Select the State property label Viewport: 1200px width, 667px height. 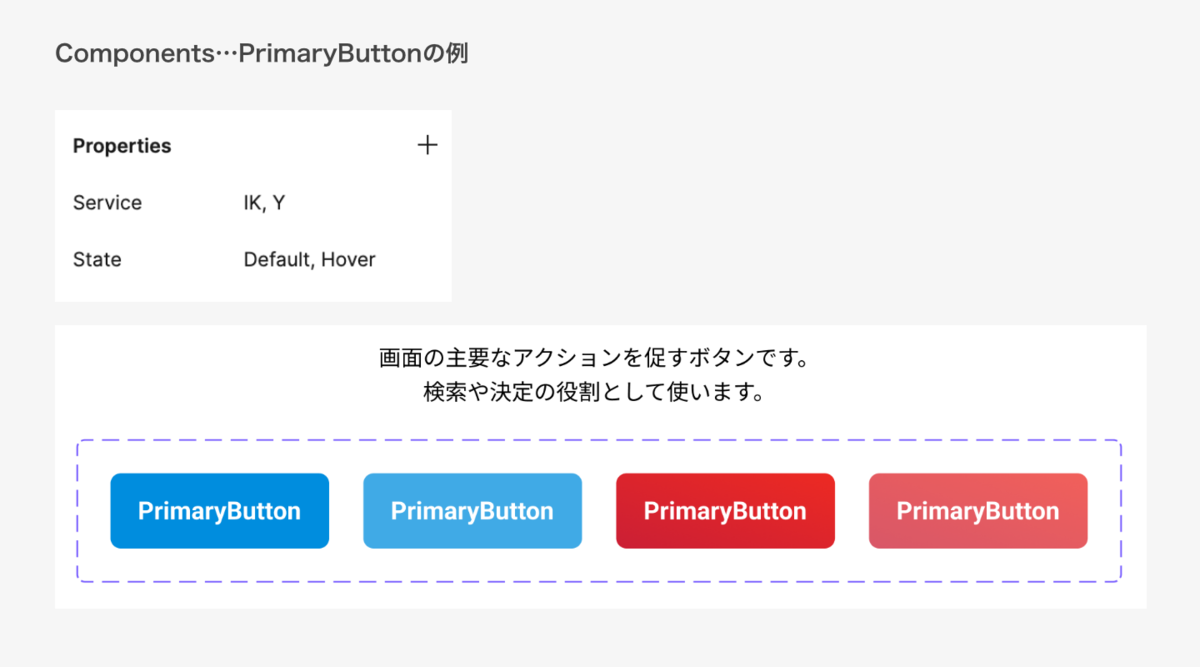(x=97, y=260)
